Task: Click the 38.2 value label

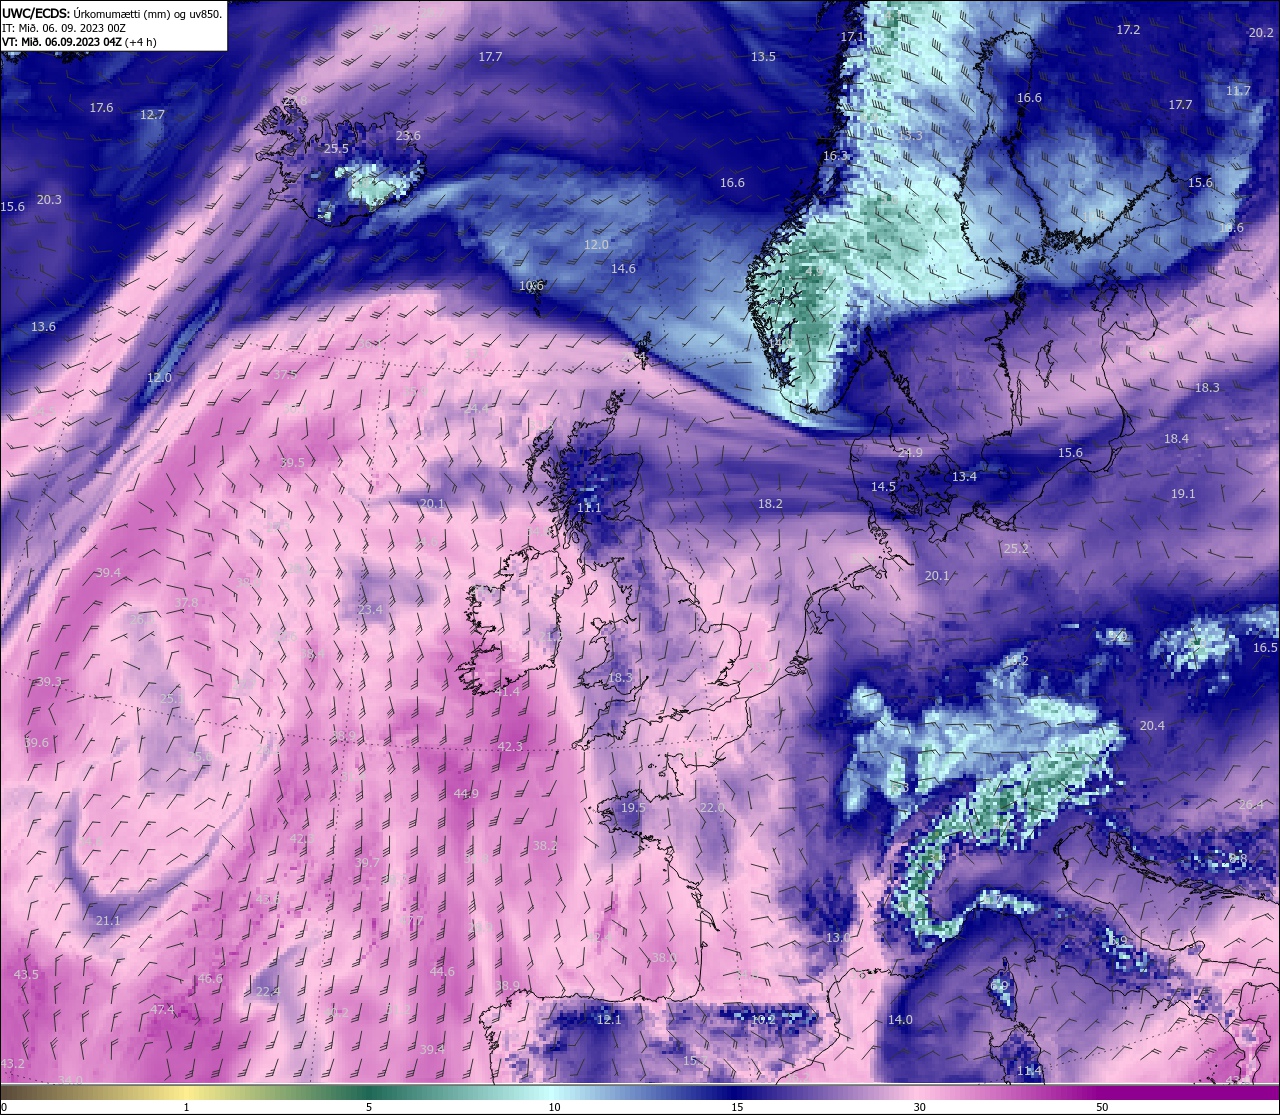Action: 545,846
